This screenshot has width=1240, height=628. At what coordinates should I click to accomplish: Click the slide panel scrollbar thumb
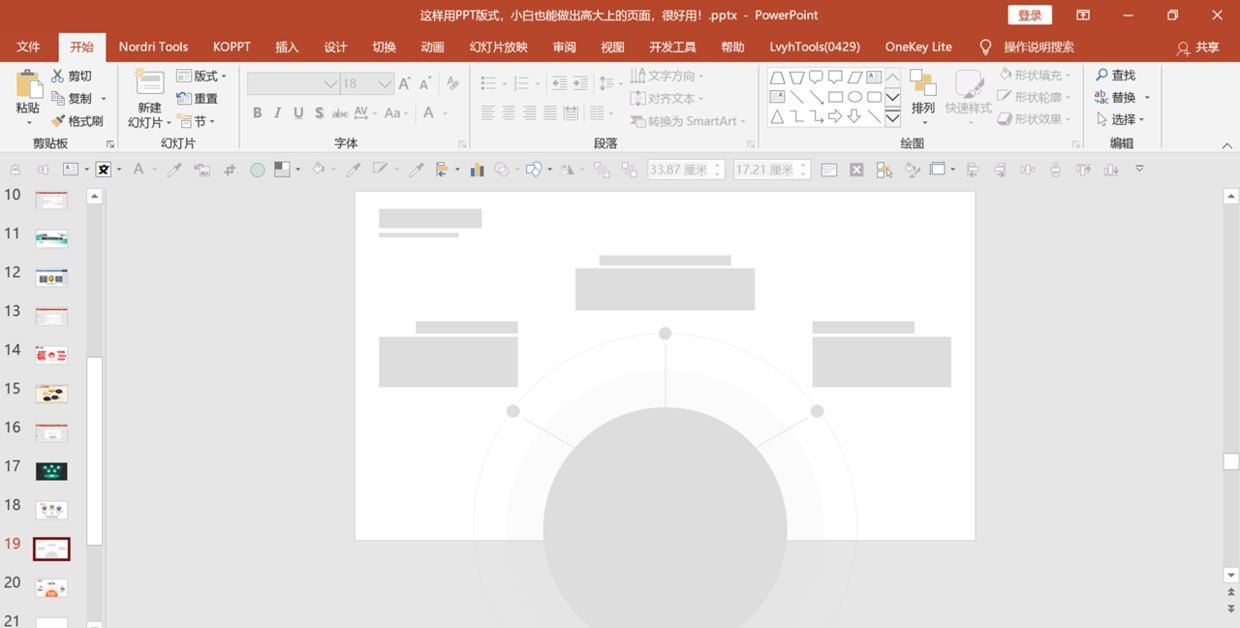click(94, 451)
